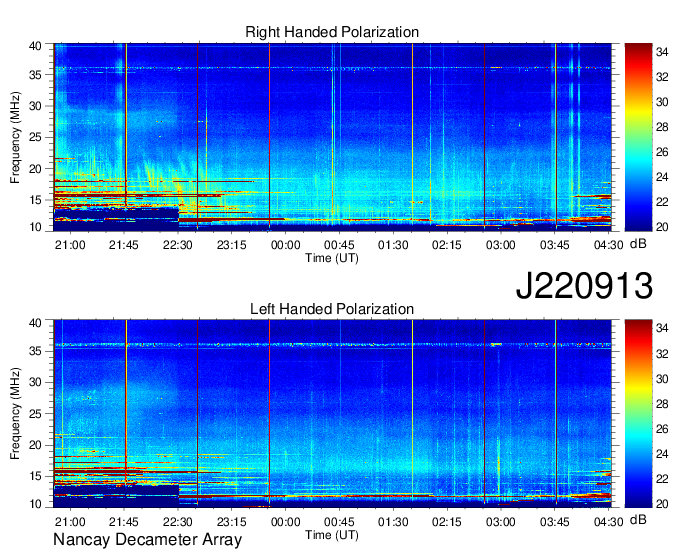Screen dimensions: 680x552
Task: Click the '03:00' time tick of Right Handed plot
Action: coord(500,245)
